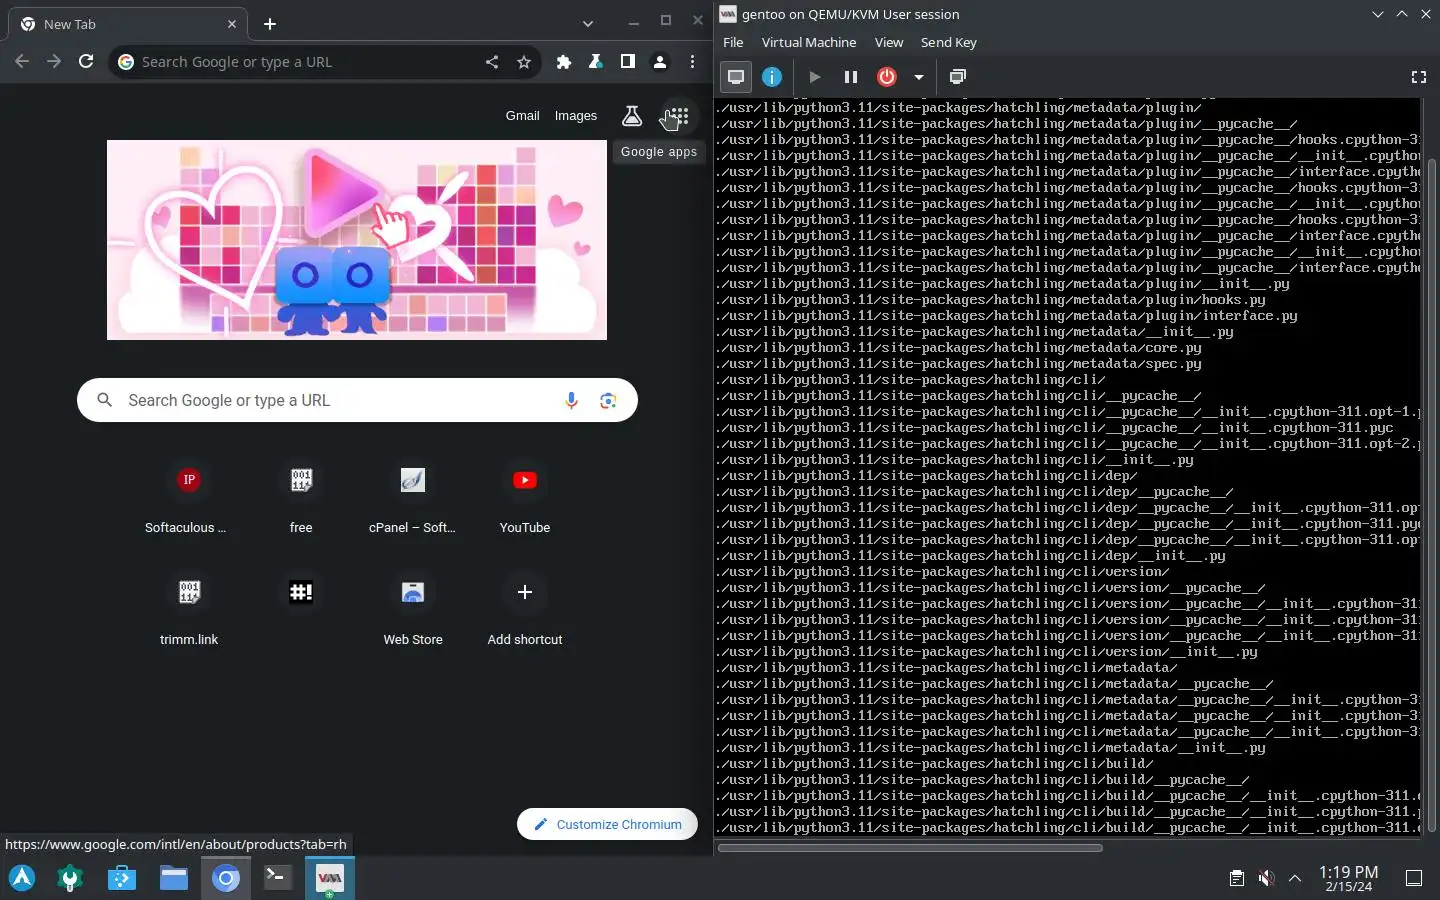Open Google apps grid
Image resolution: width=1440 pixels, height=900 pixels.
click(678, 117)
